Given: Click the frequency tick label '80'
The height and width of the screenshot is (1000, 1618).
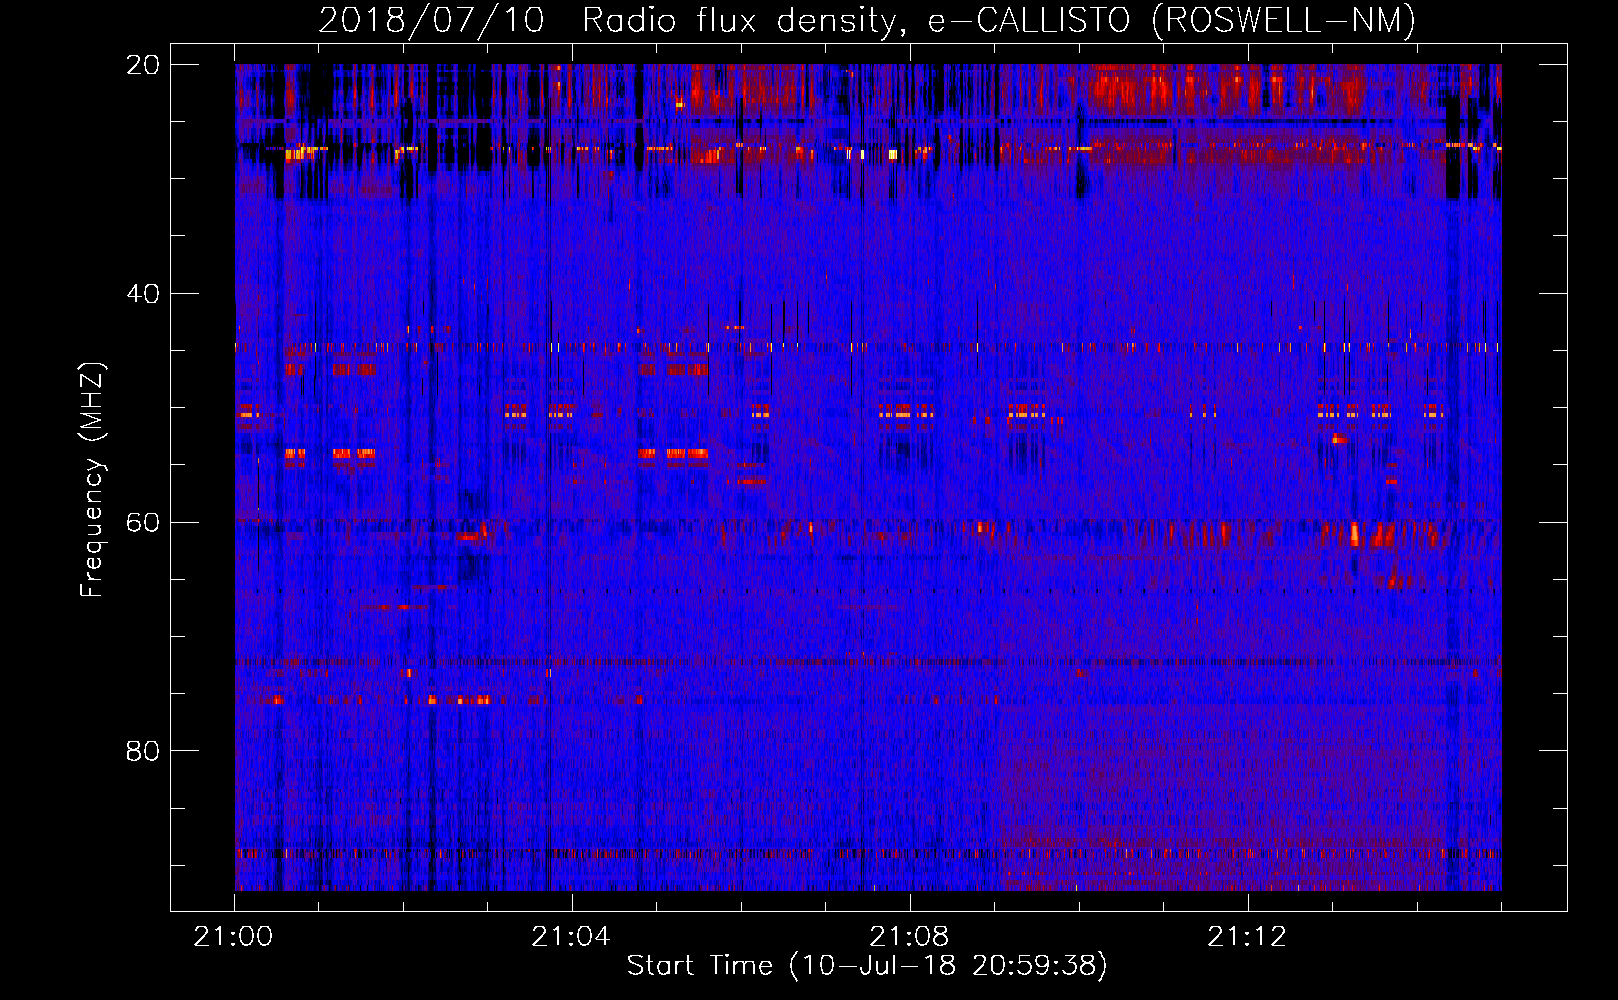Looking at the screenshot, I should pyautogui.click(x=143, y=751).
